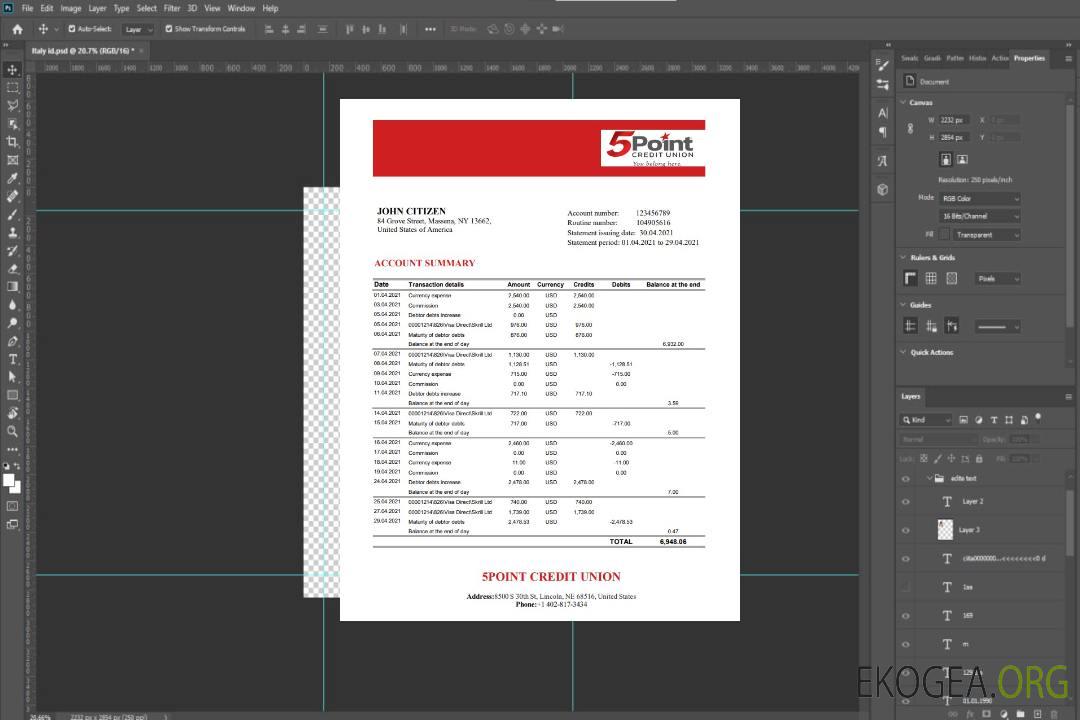Select the Rectangular Marquee tool
This screenshot has height=720, width=1080.
click(x=12, y=88)
